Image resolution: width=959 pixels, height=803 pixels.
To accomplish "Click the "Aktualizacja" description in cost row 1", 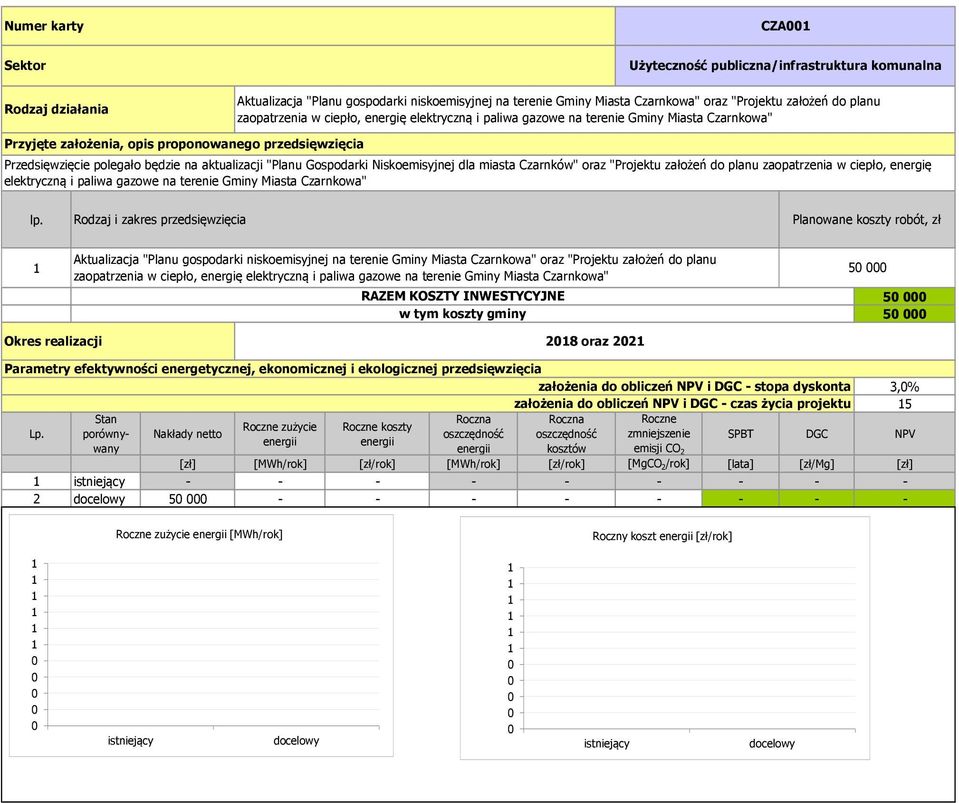I will tap(425, 268).
